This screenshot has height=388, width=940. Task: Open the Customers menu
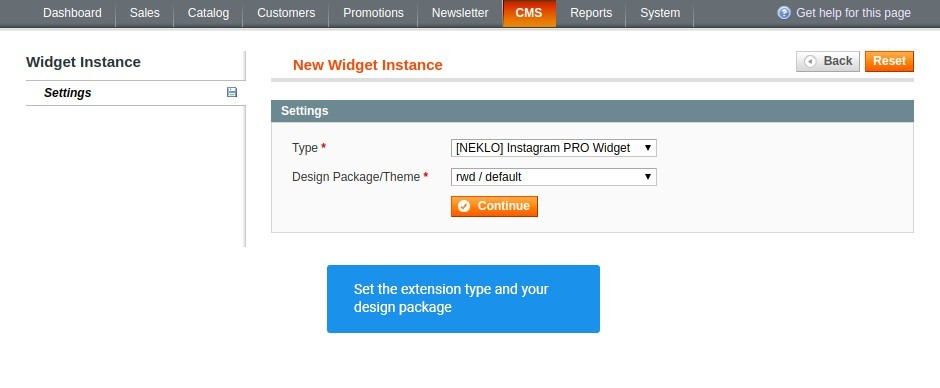click(x=286, y=13)
